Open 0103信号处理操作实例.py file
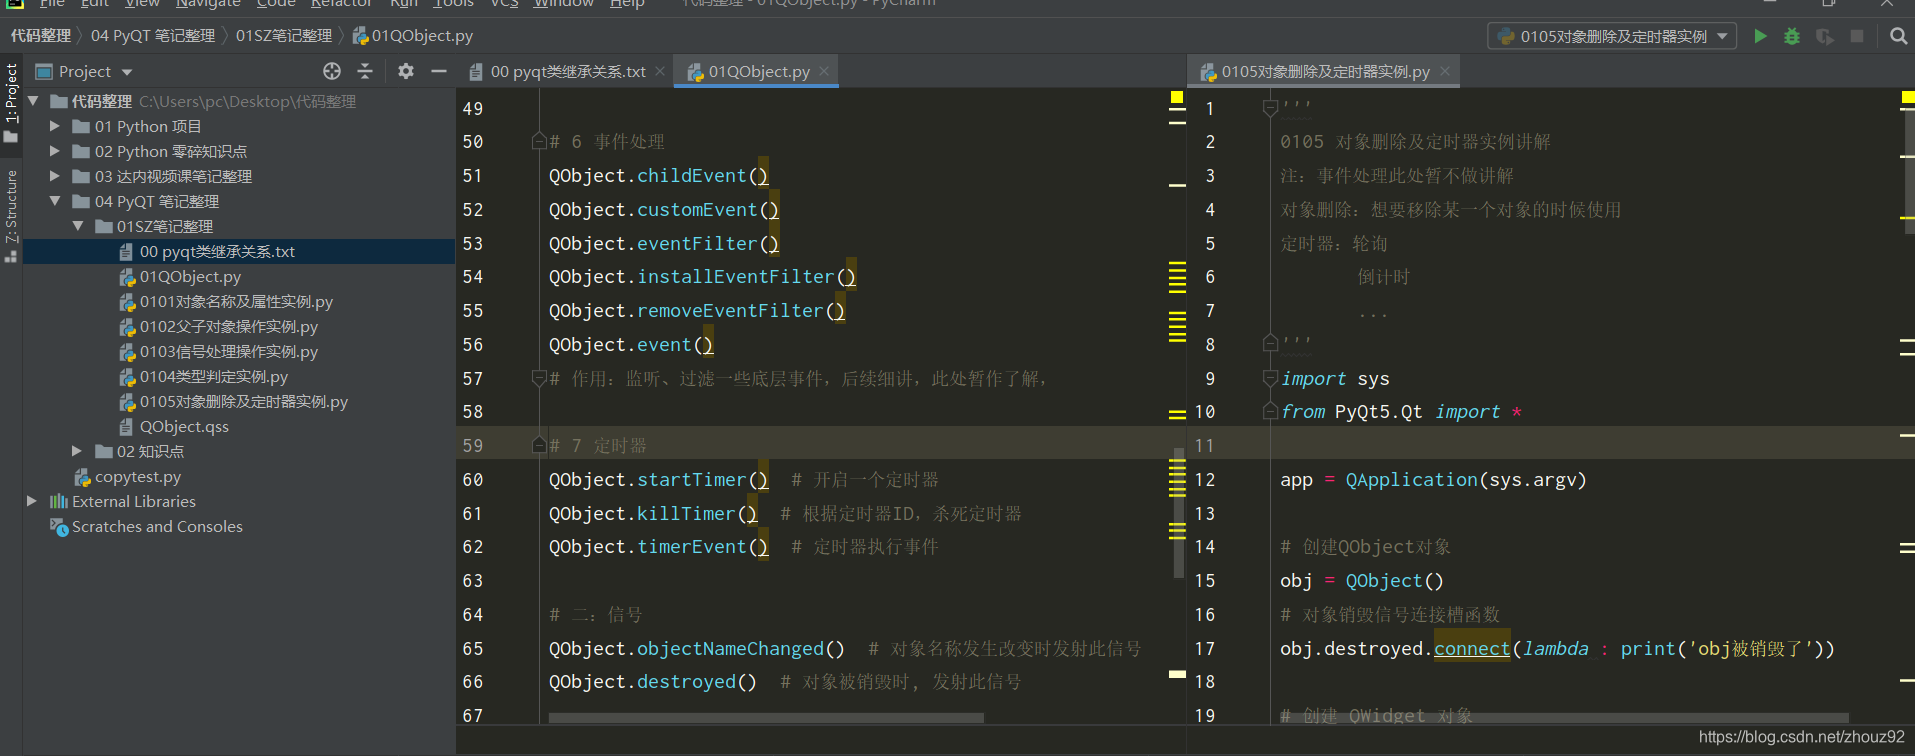This screenshot has width=1915, height=756. click(x=229, y=351)
